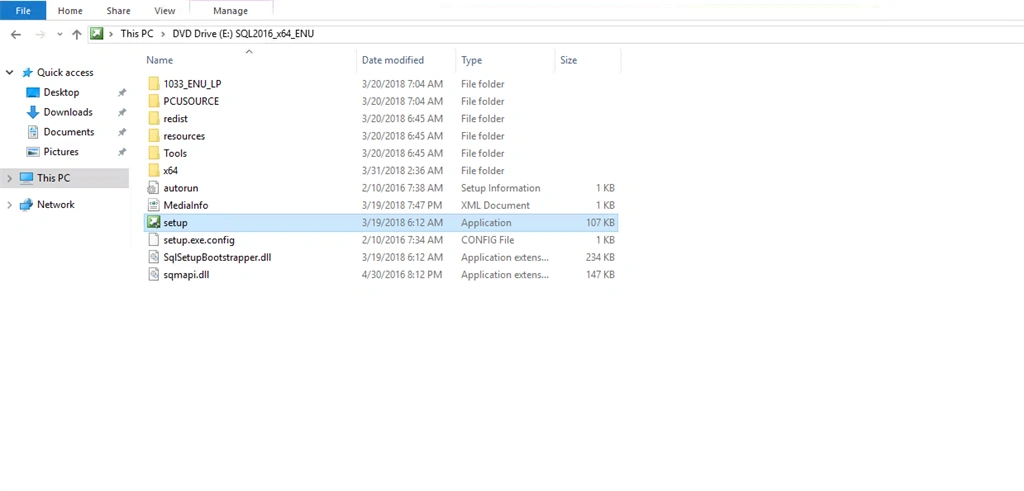Image resolution: width=1024 pixels, height=491 pixels.
Task: Click This PC in the address bar
Action: point(137,34)
